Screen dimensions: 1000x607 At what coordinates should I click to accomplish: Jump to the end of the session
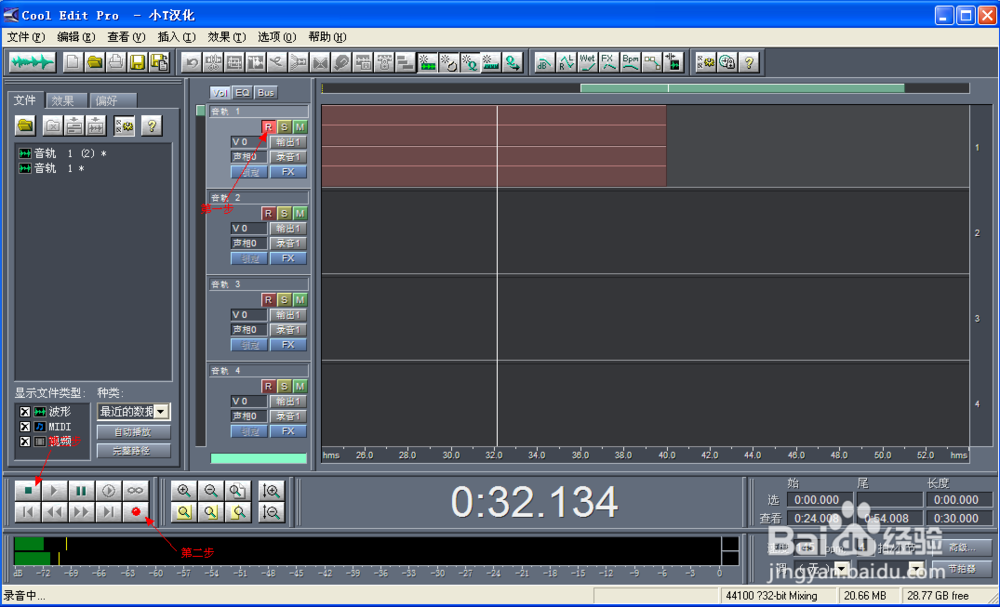(x=108, y=511)
